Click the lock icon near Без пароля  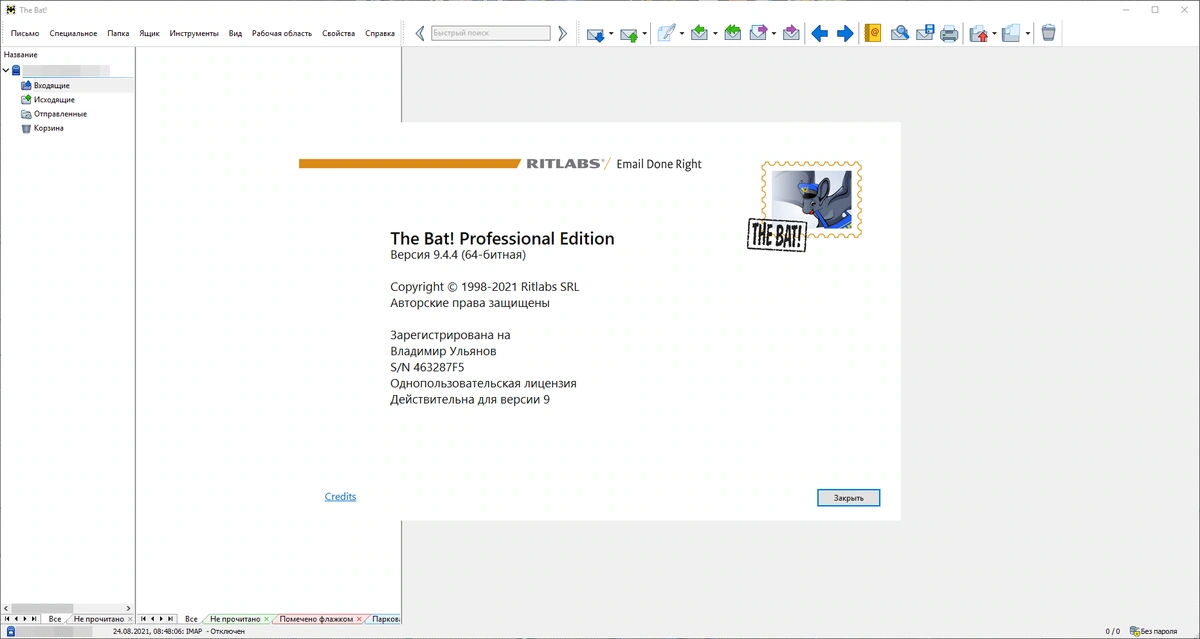click(1134, 631)
